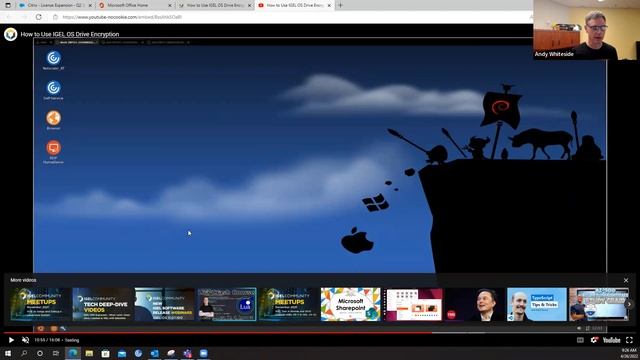Open Windows taskbar search
640x360 pixels.
click(24, 353)
